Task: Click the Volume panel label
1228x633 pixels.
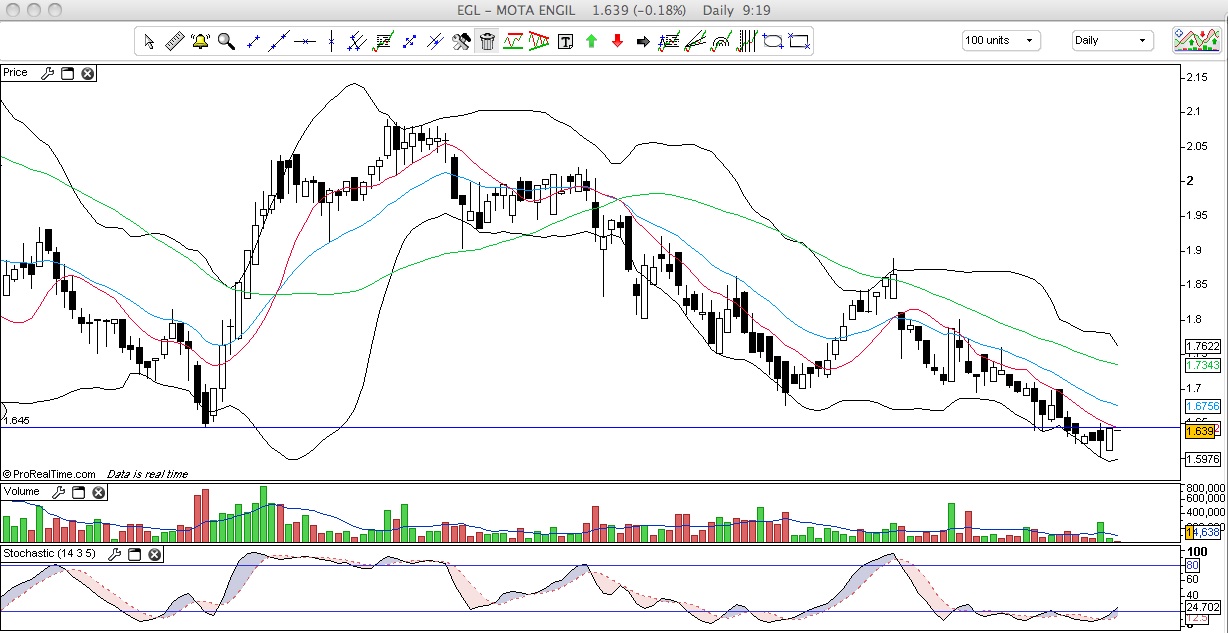Action: click(x=22, y=493)
